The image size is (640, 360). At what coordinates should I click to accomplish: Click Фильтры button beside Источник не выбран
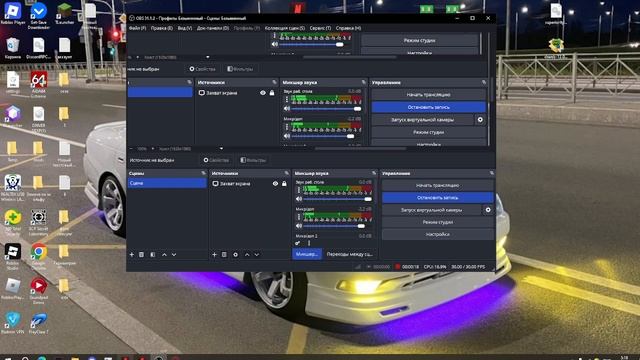click(x=253, y=160)
